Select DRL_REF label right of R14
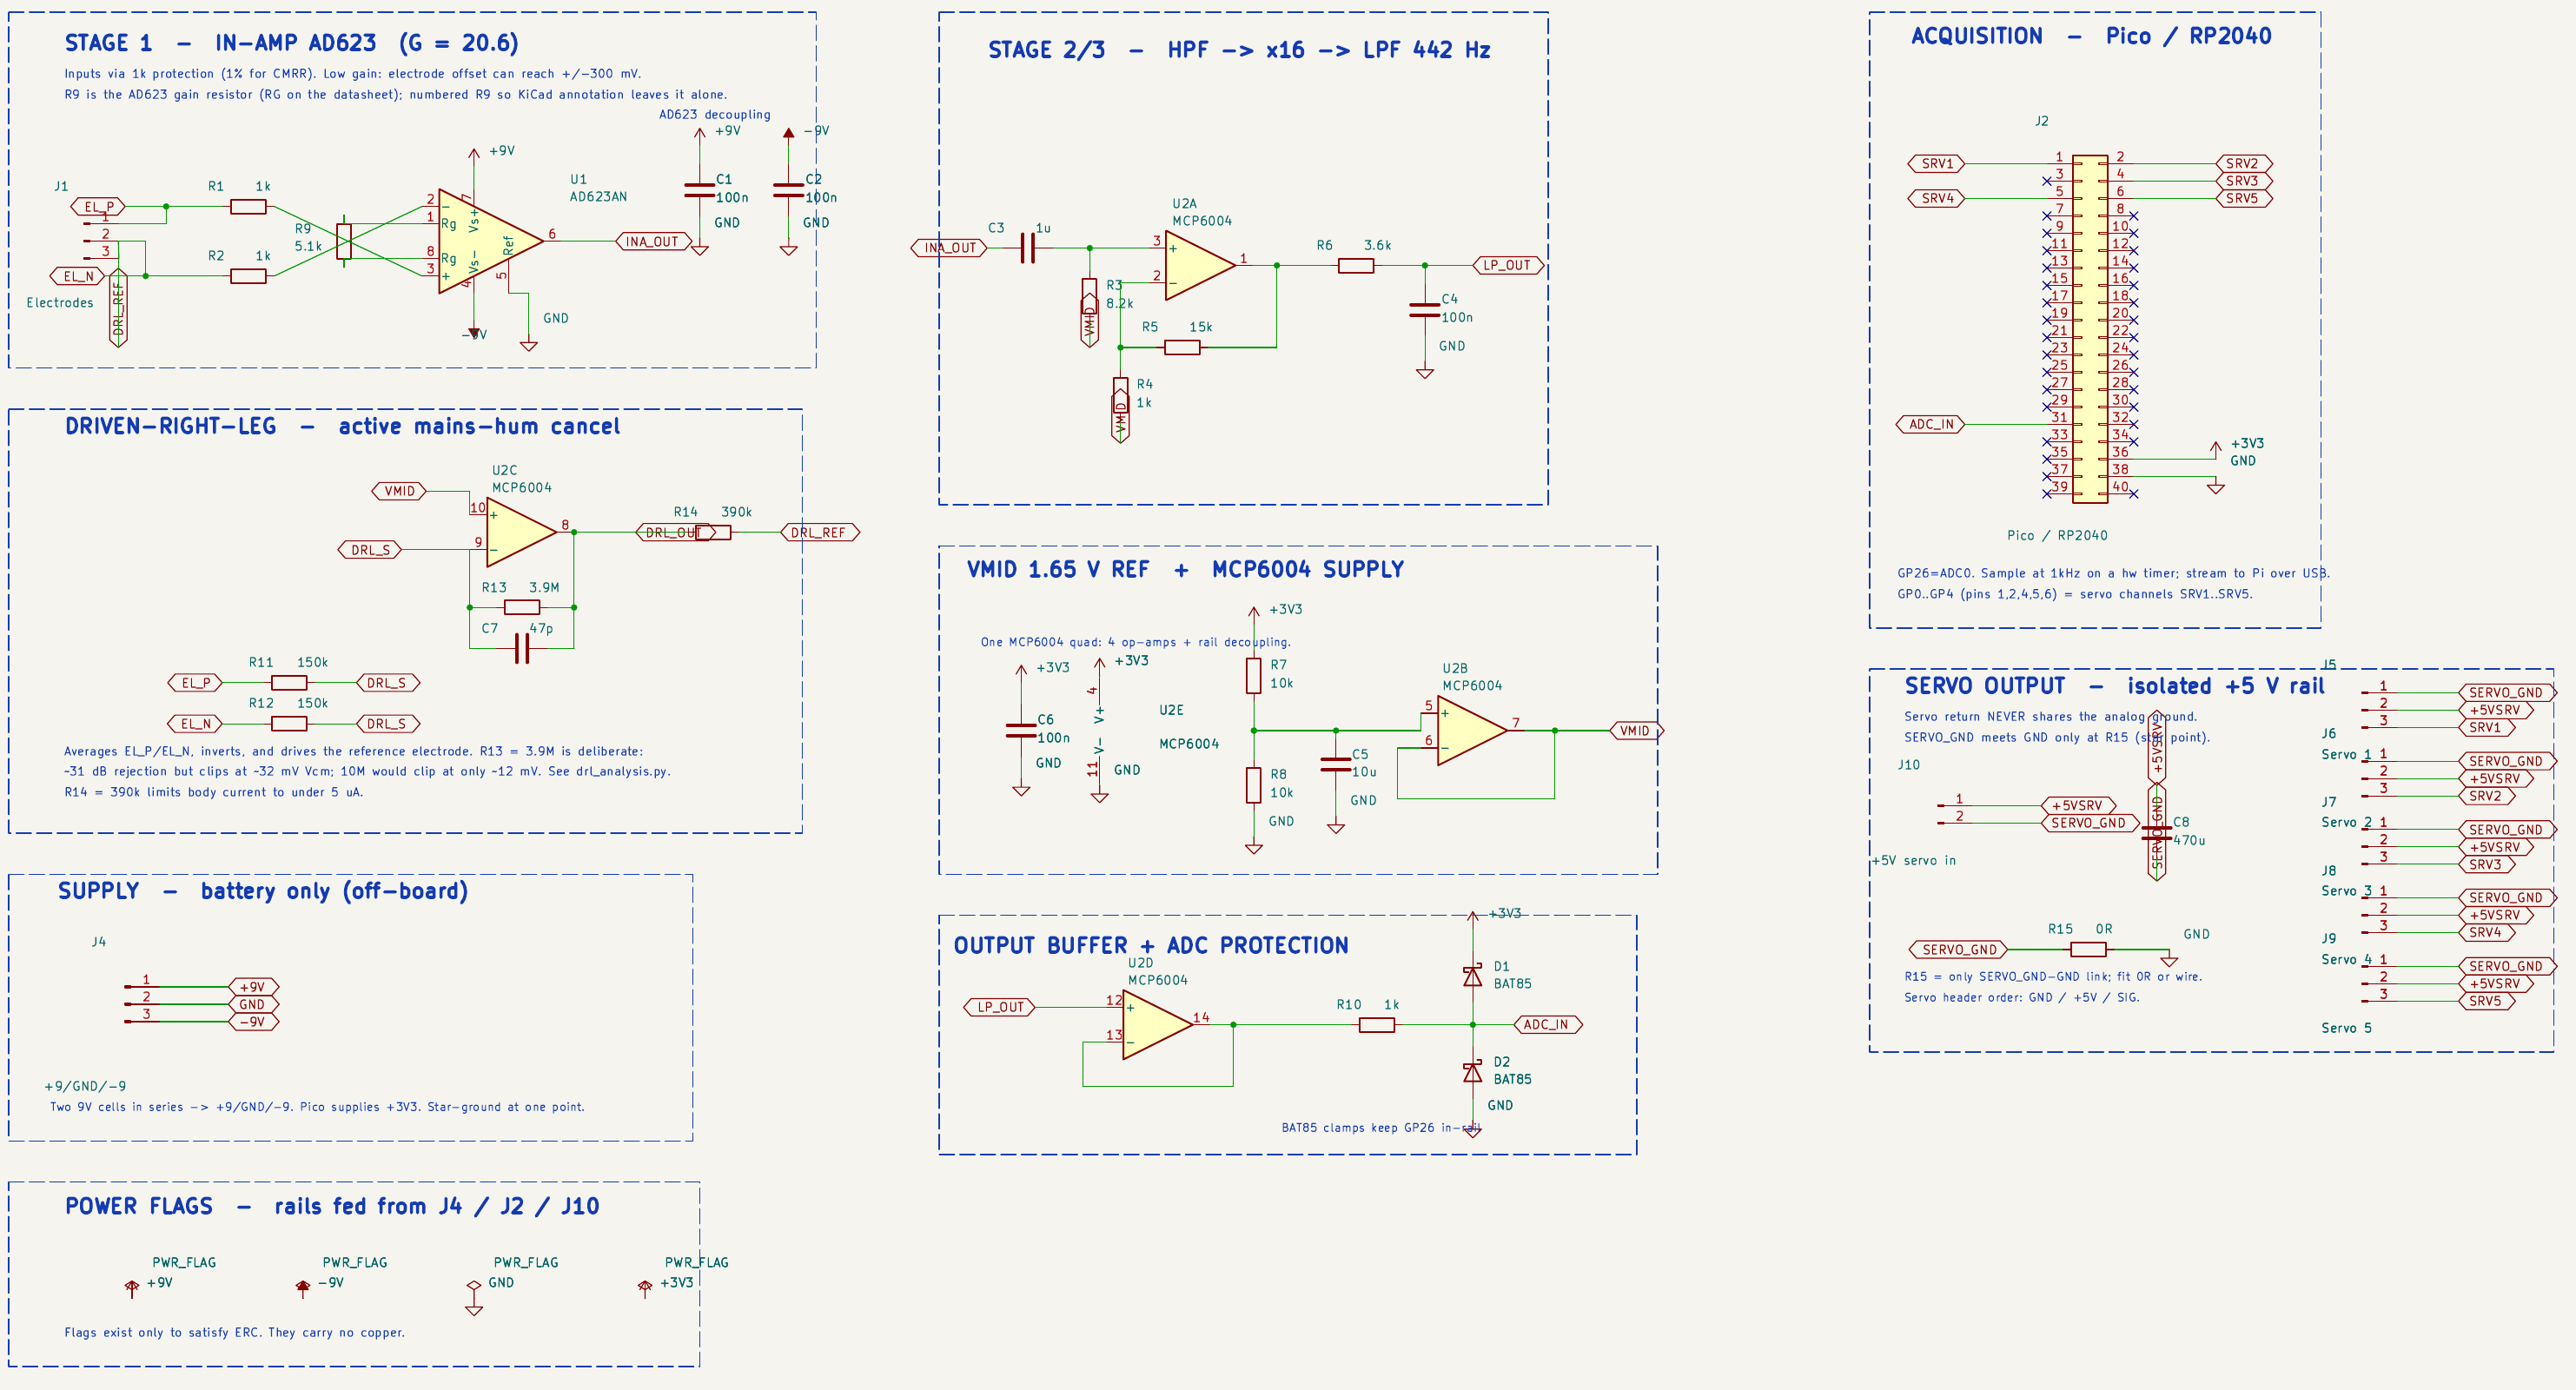 point(819,533)
